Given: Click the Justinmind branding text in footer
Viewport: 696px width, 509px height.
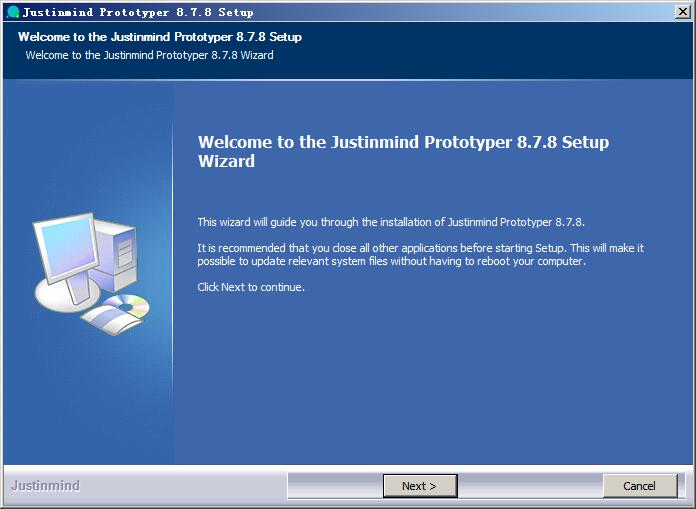Looking at the screenshot, I should (46, 485).
